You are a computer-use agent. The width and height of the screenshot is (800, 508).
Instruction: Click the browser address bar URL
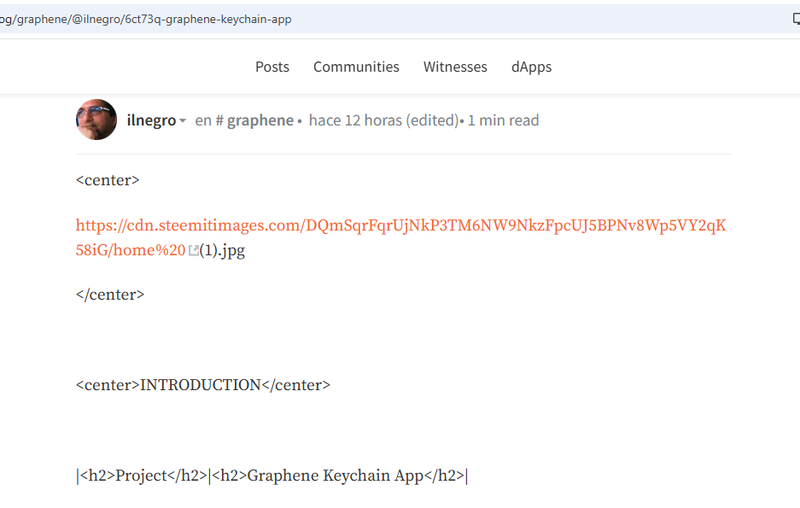point(150,19)
